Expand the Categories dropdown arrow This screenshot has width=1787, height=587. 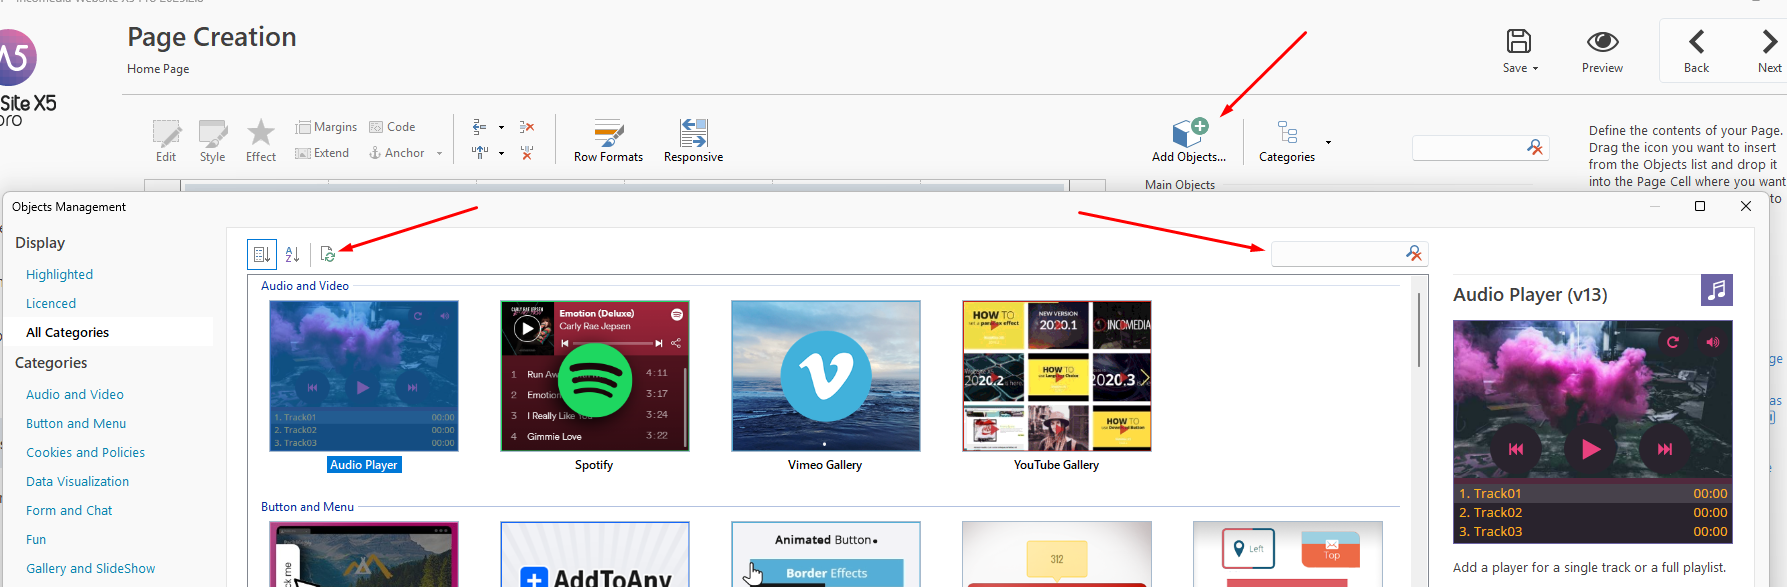(1328, 142)
